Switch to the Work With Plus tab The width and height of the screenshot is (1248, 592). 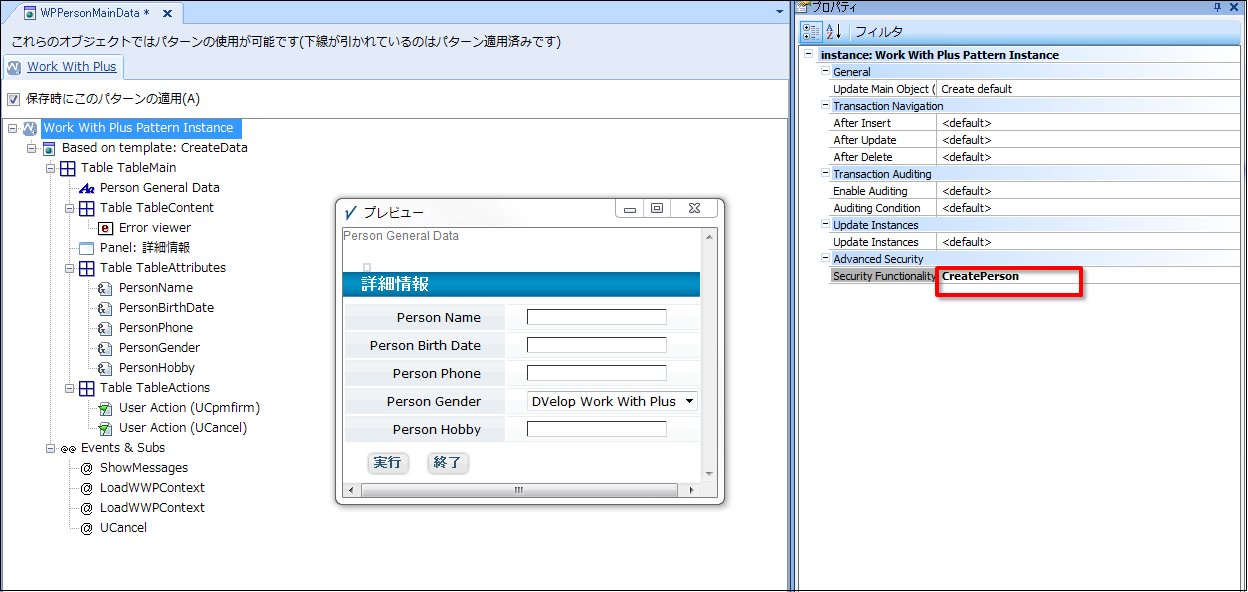point(71,67)
